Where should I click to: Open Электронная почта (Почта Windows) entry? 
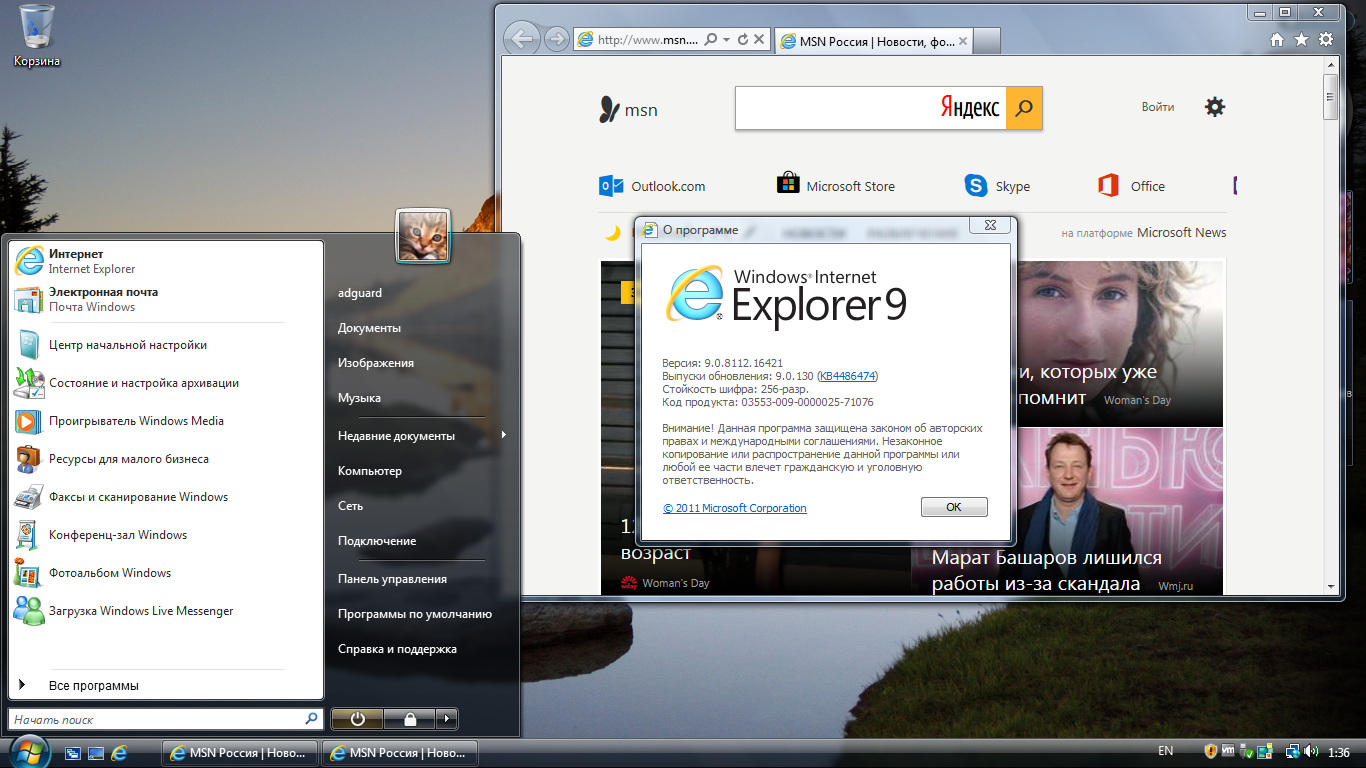click(166, 299)
